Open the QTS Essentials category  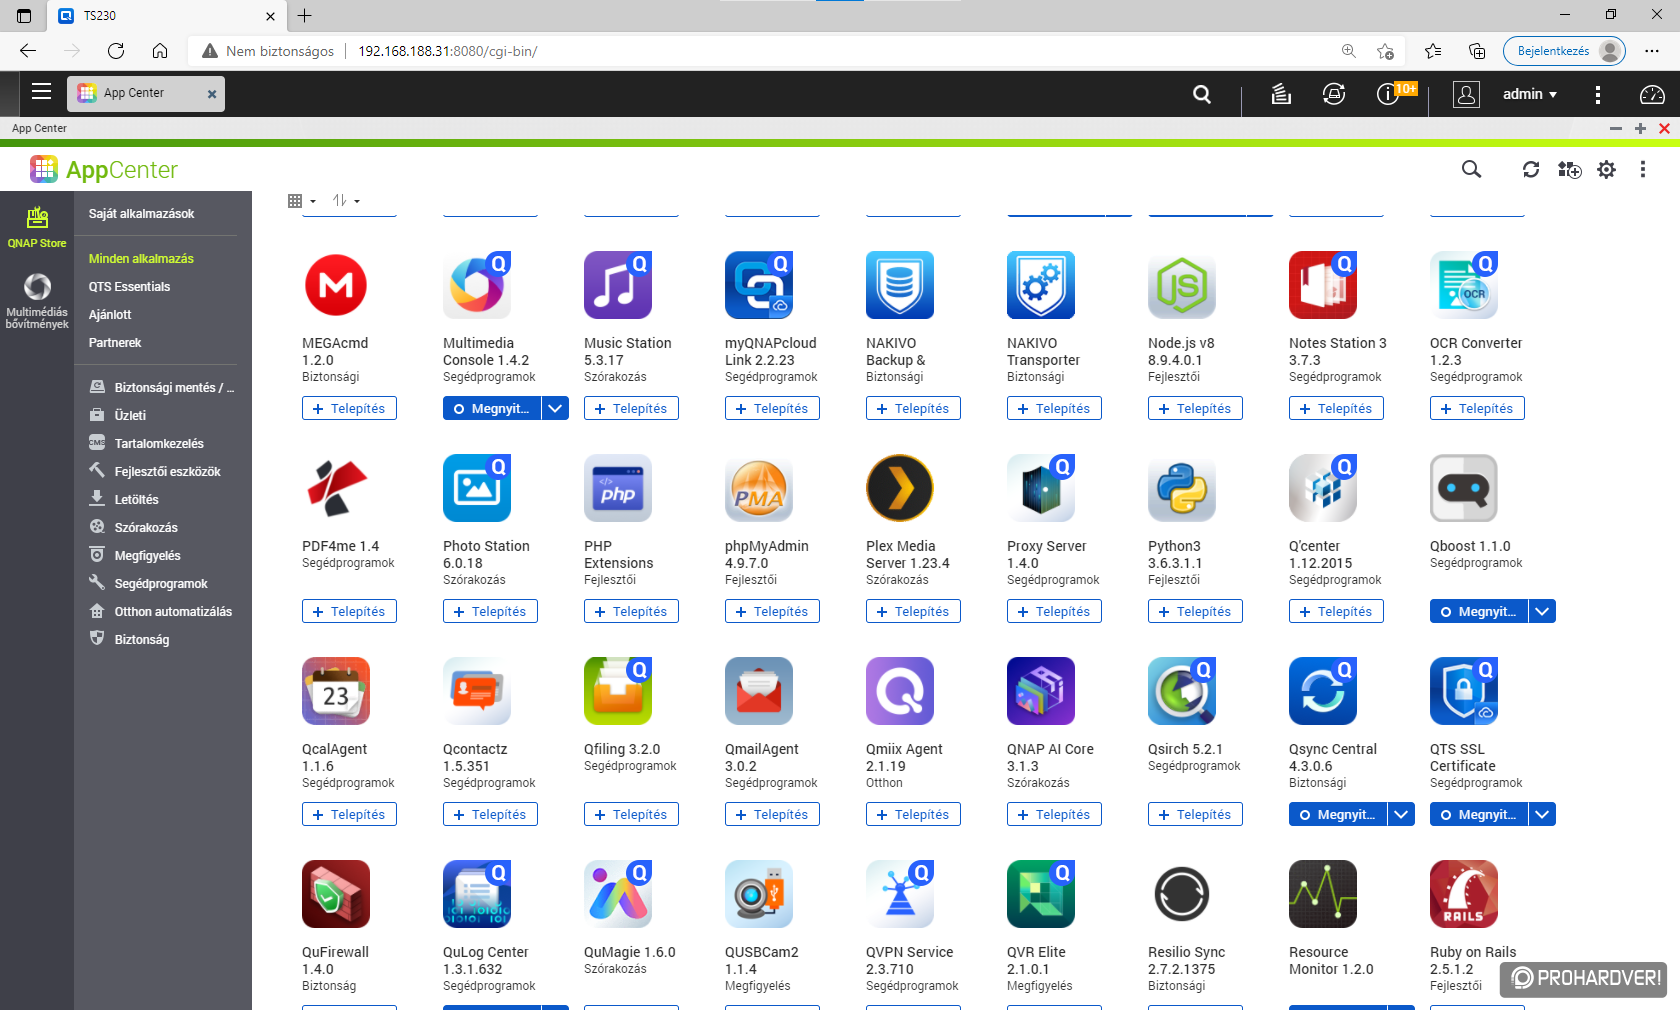point(129,287)
